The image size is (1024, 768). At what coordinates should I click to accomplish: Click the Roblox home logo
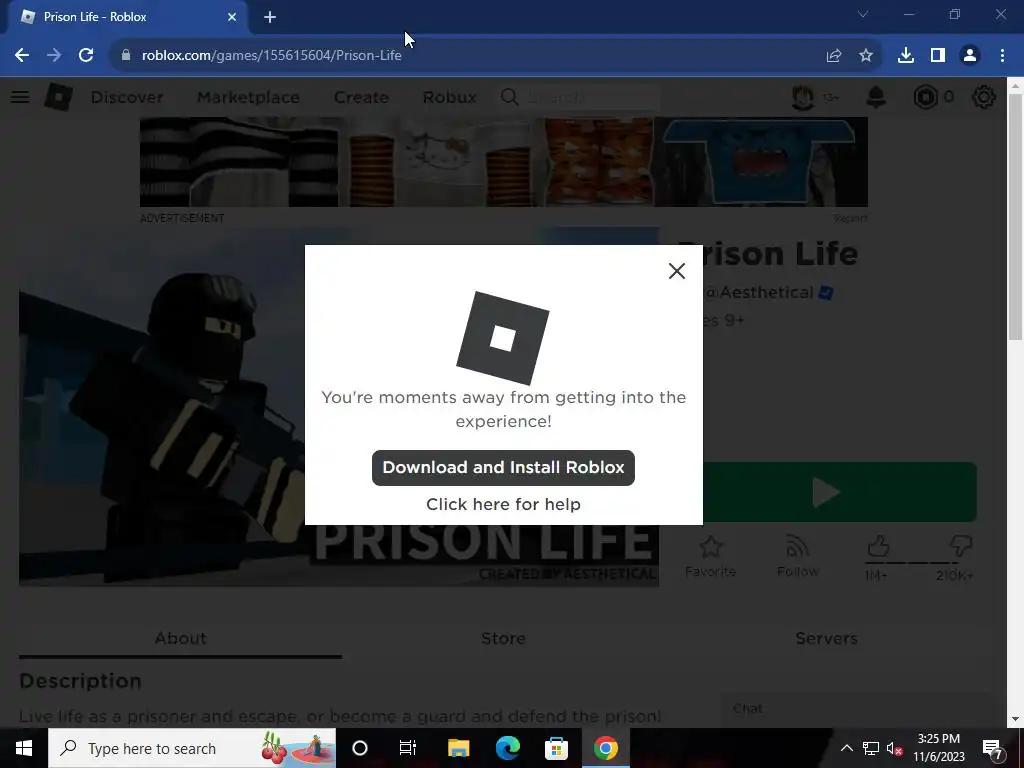[59, 97]
